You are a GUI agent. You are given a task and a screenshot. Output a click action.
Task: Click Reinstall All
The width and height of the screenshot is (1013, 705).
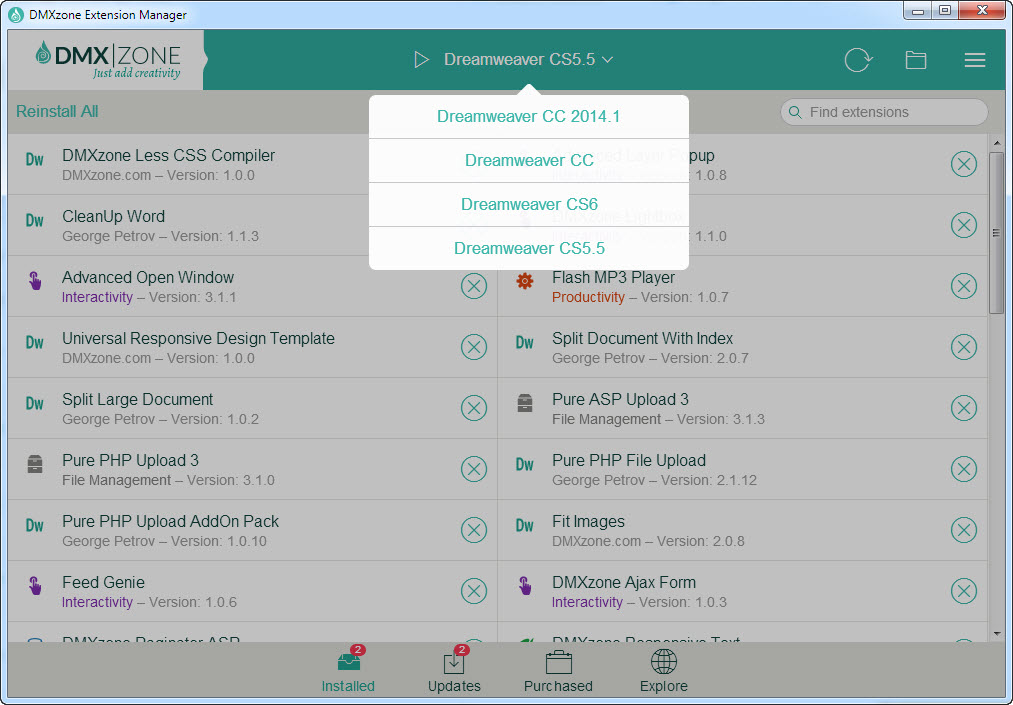point(57,111)
